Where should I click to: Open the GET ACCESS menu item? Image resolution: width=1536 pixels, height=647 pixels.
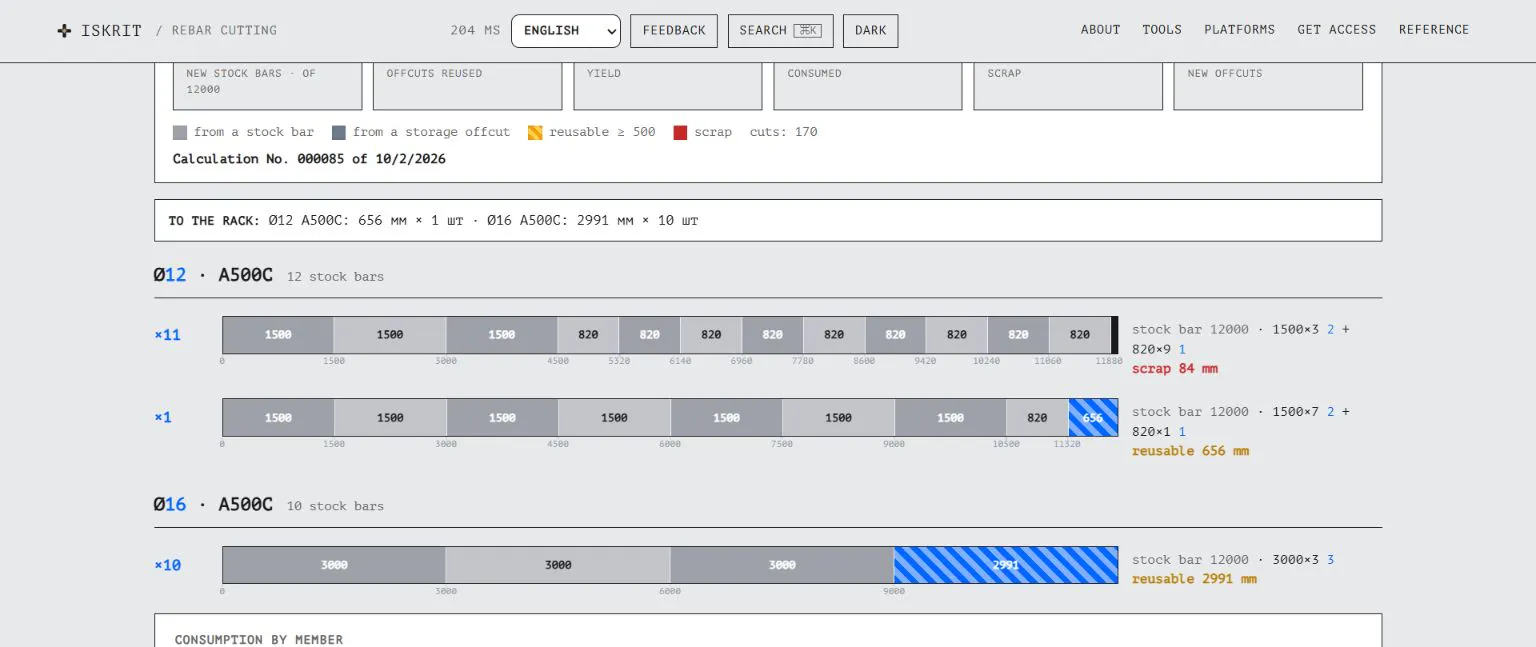(1336, 30)
